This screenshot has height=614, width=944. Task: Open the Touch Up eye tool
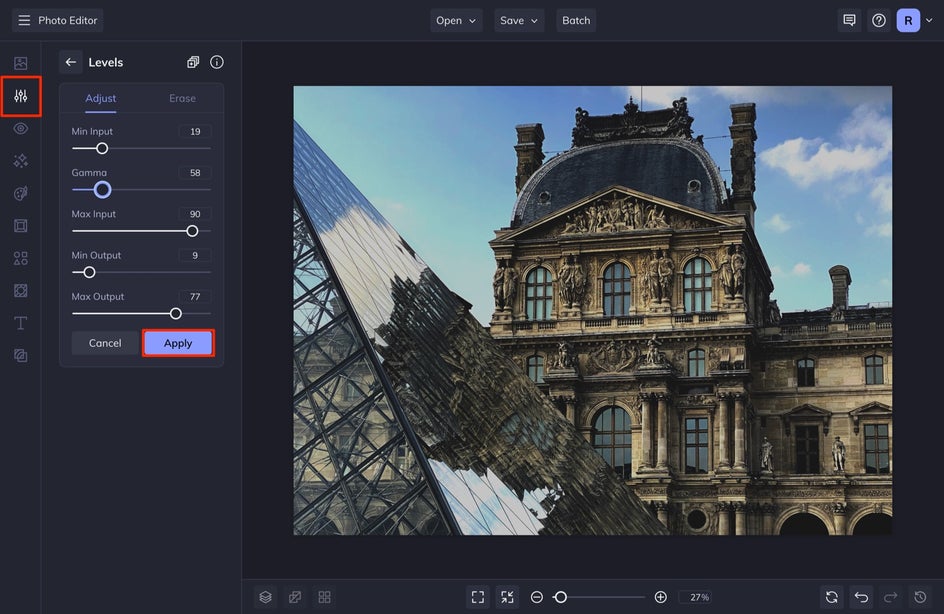click(21, 129)
